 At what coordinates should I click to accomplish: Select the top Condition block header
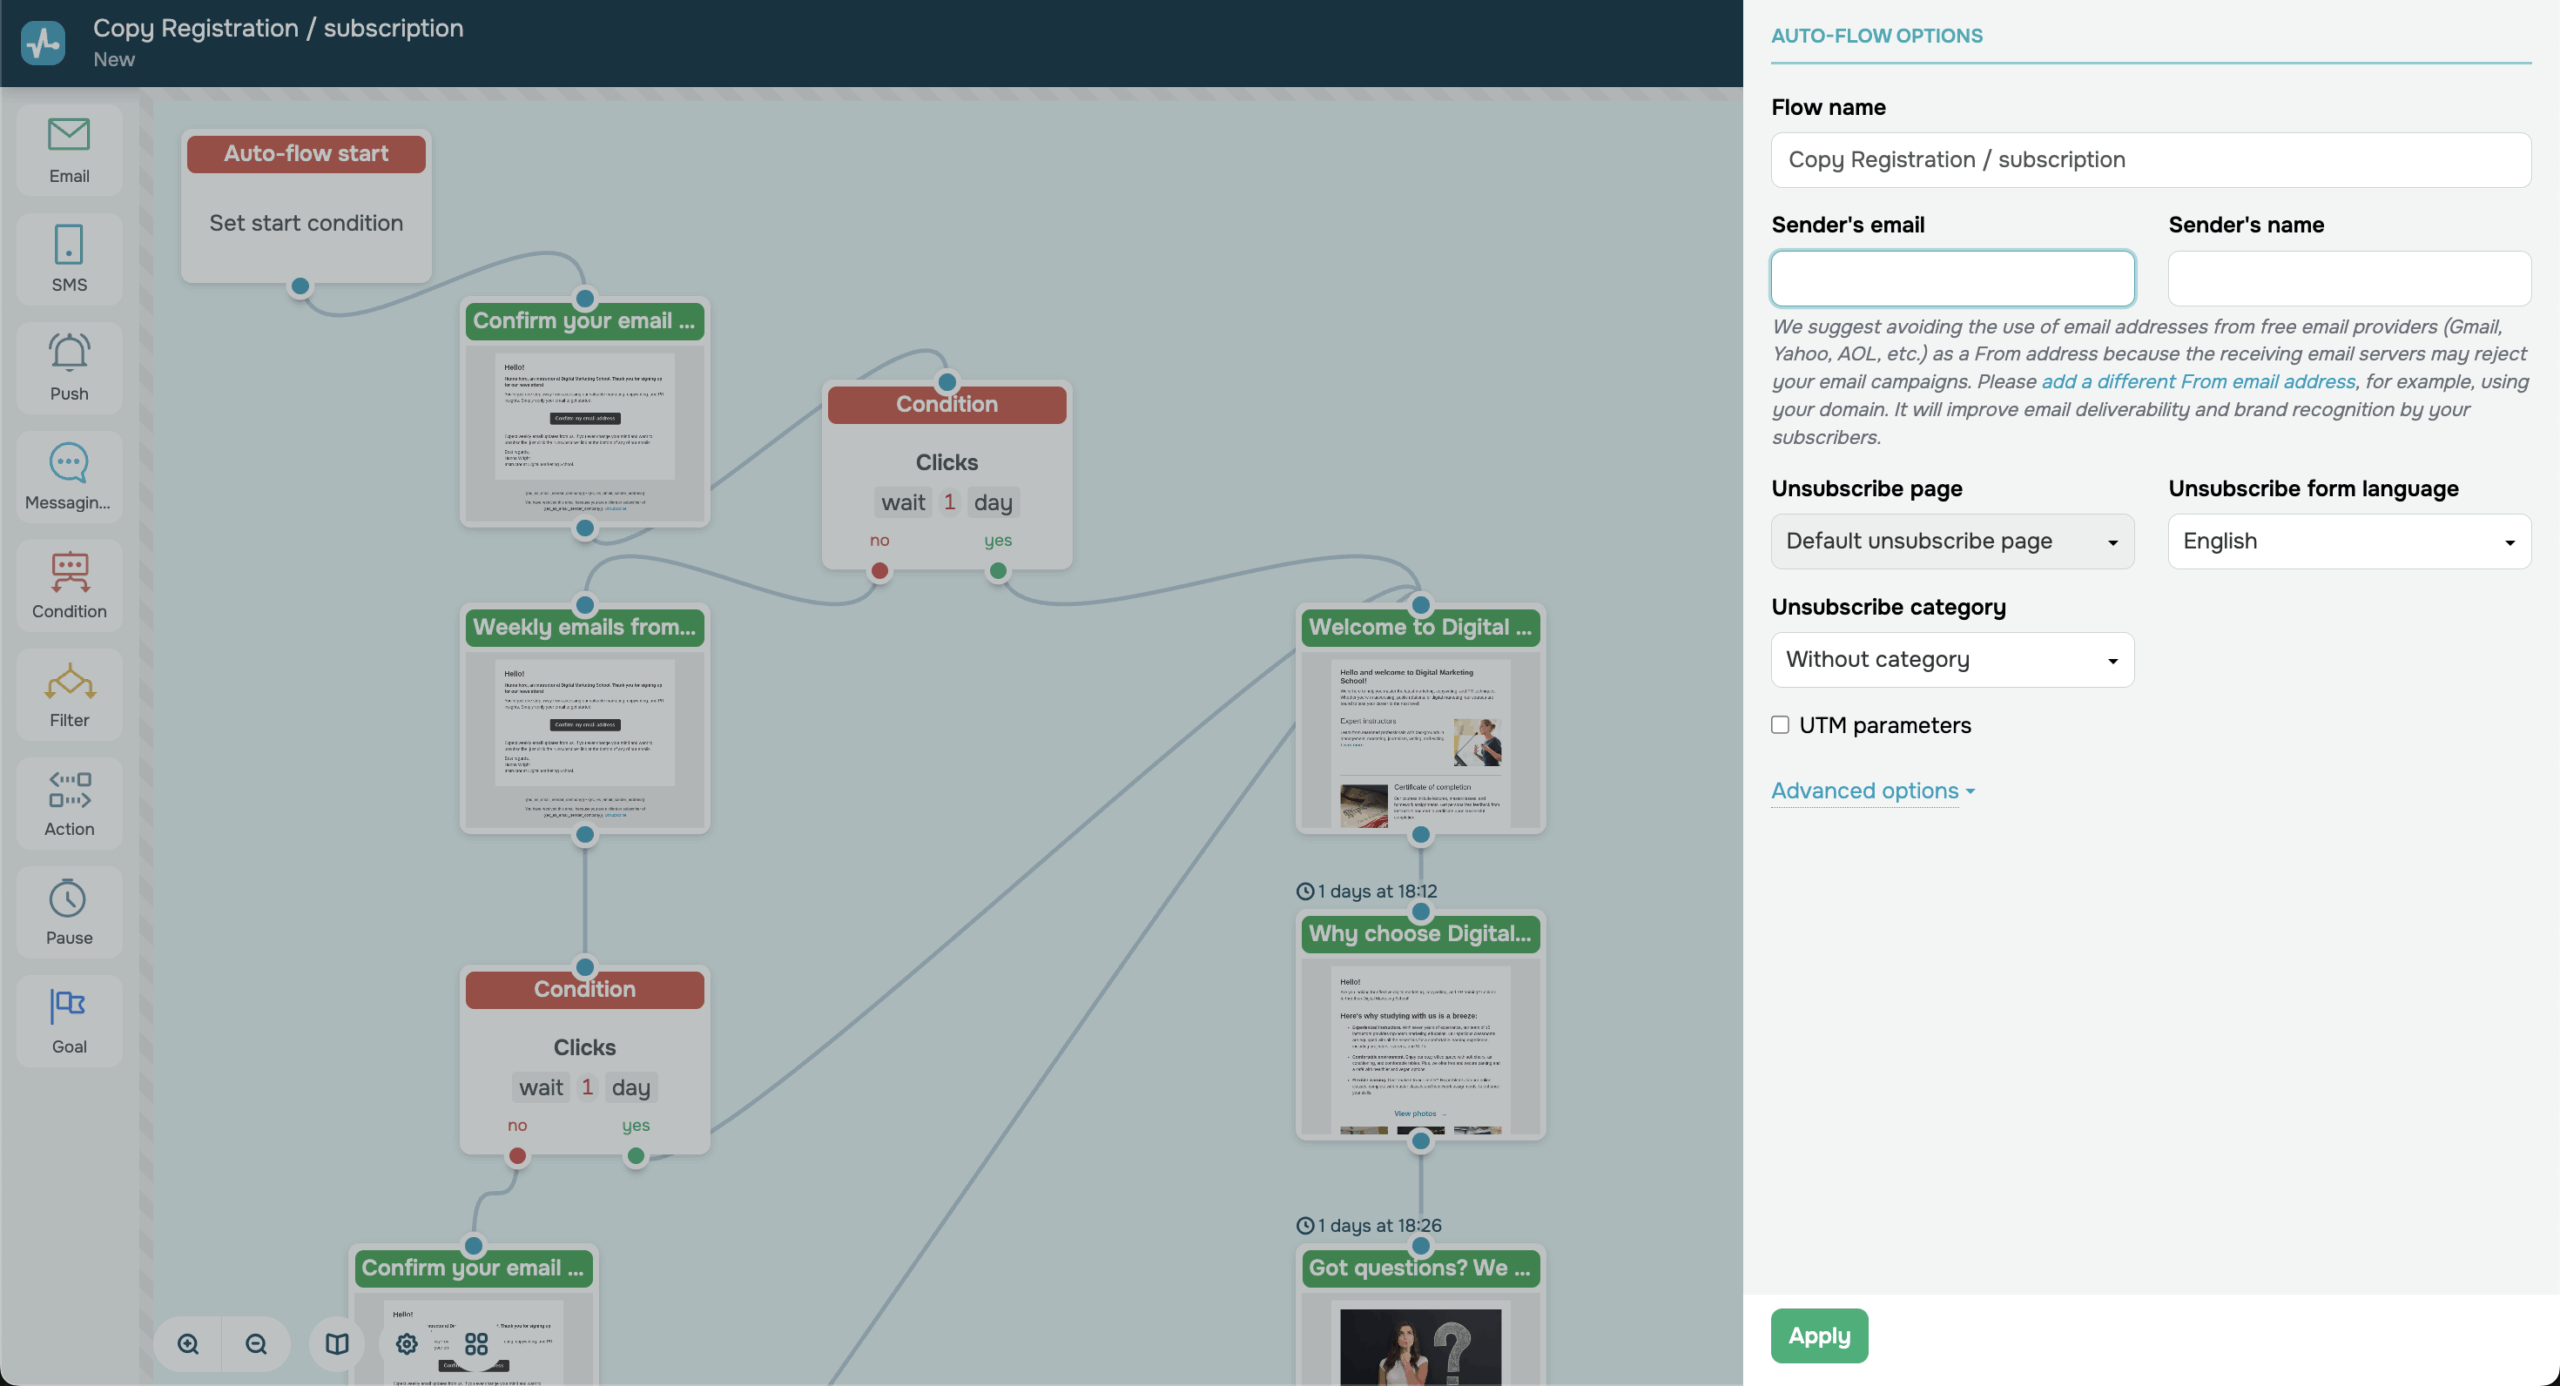[947, 405]
